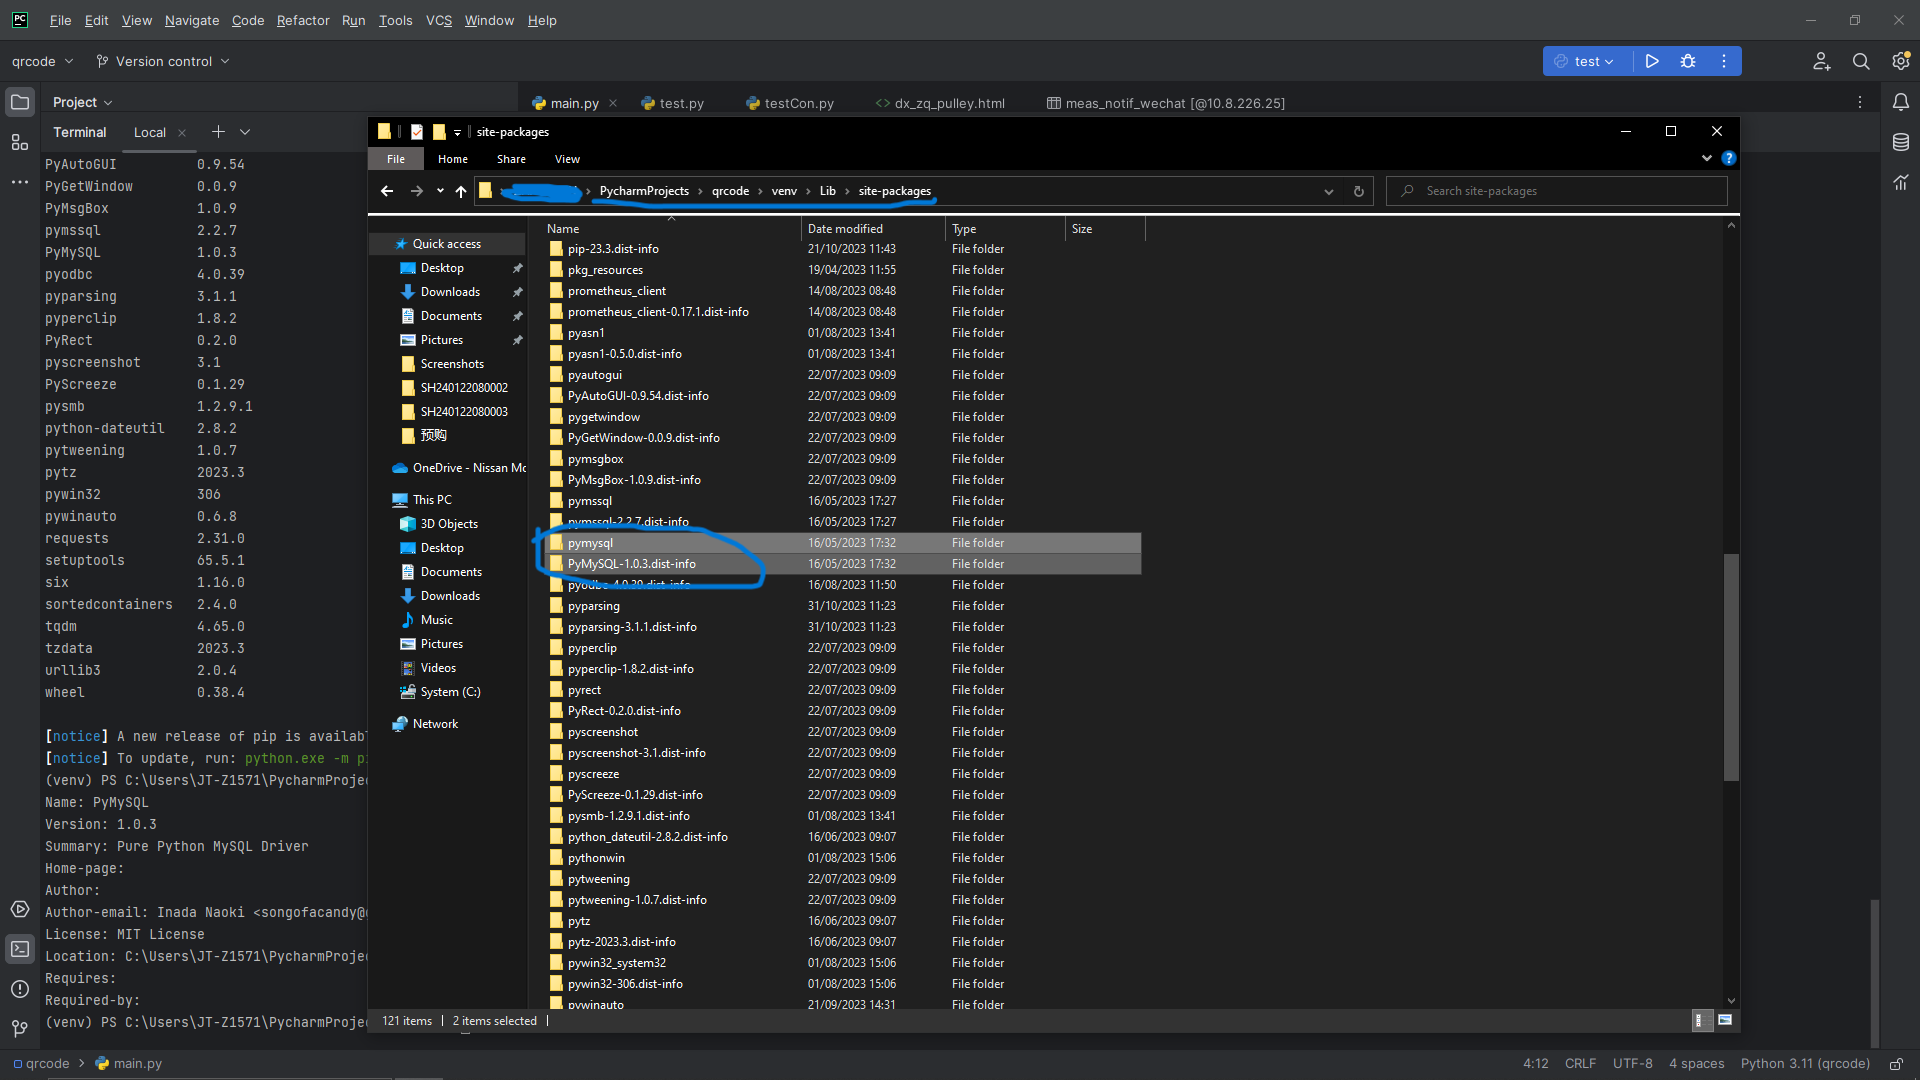The width and height of the screenshot is (1920, 1080).
Task: Open the Project tool window folder icon
Action: 20,102
